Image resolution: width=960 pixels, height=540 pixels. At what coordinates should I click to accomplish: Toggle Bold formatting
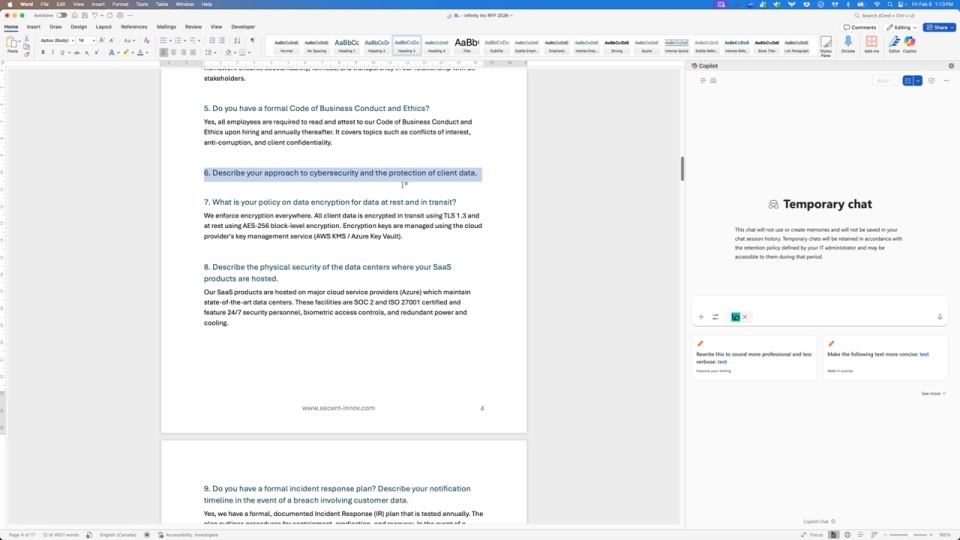pos(43,53)
